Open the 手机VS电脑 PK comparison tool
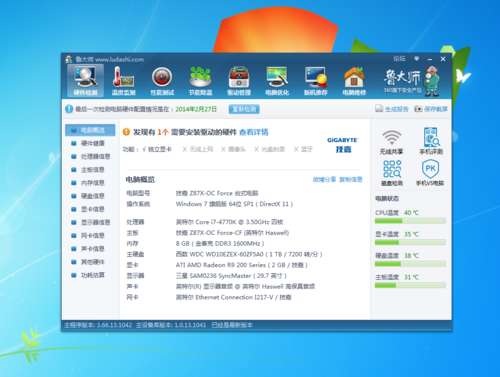The width and height of the screenshot is (500, 377). coord(430,173)
